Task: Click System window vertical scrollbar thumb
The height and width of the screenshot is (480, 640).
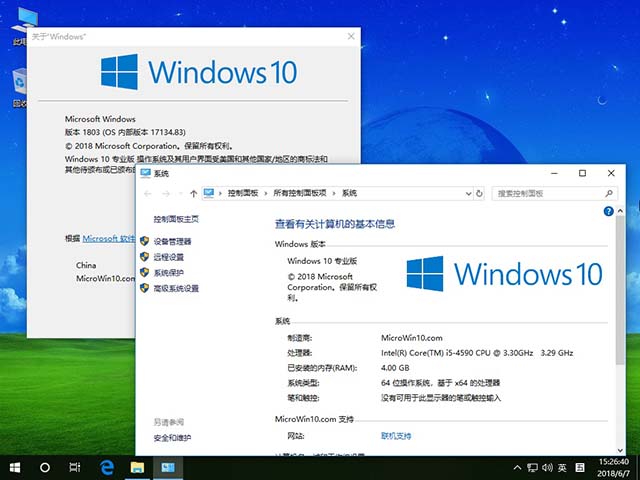Action: tap(620, 290)
